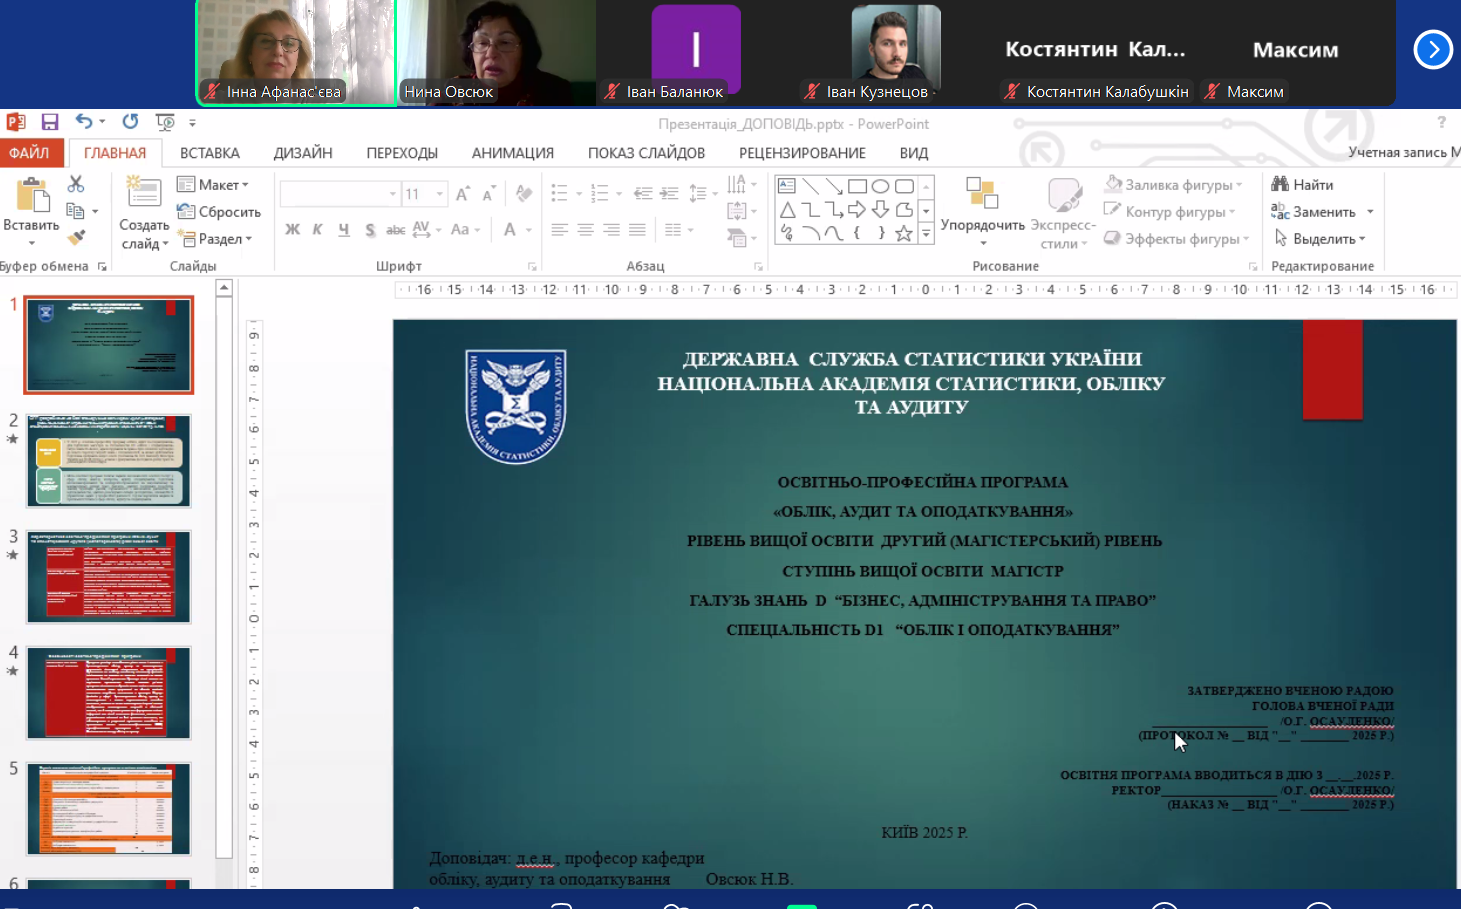Click the Найти binoculars button
The width and height of the screenshot is (1461, 909).
click(x=1302, y=185)
